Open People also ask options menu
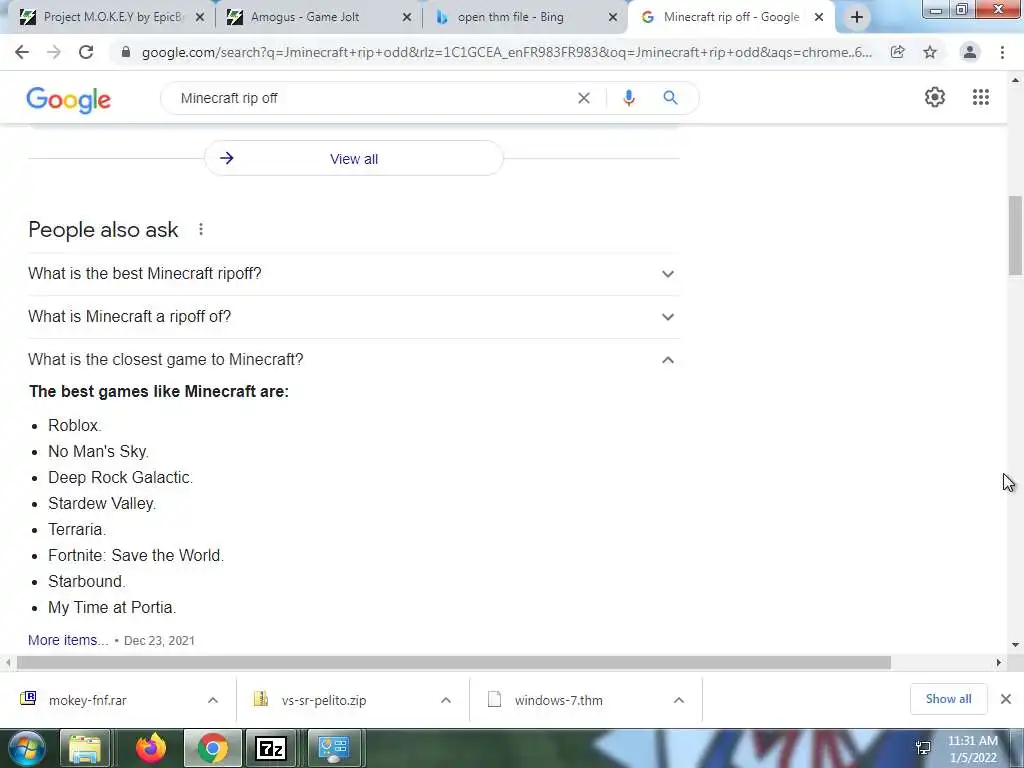Image resolution: width=1024 pixels, height=768 pixels. 201,229
